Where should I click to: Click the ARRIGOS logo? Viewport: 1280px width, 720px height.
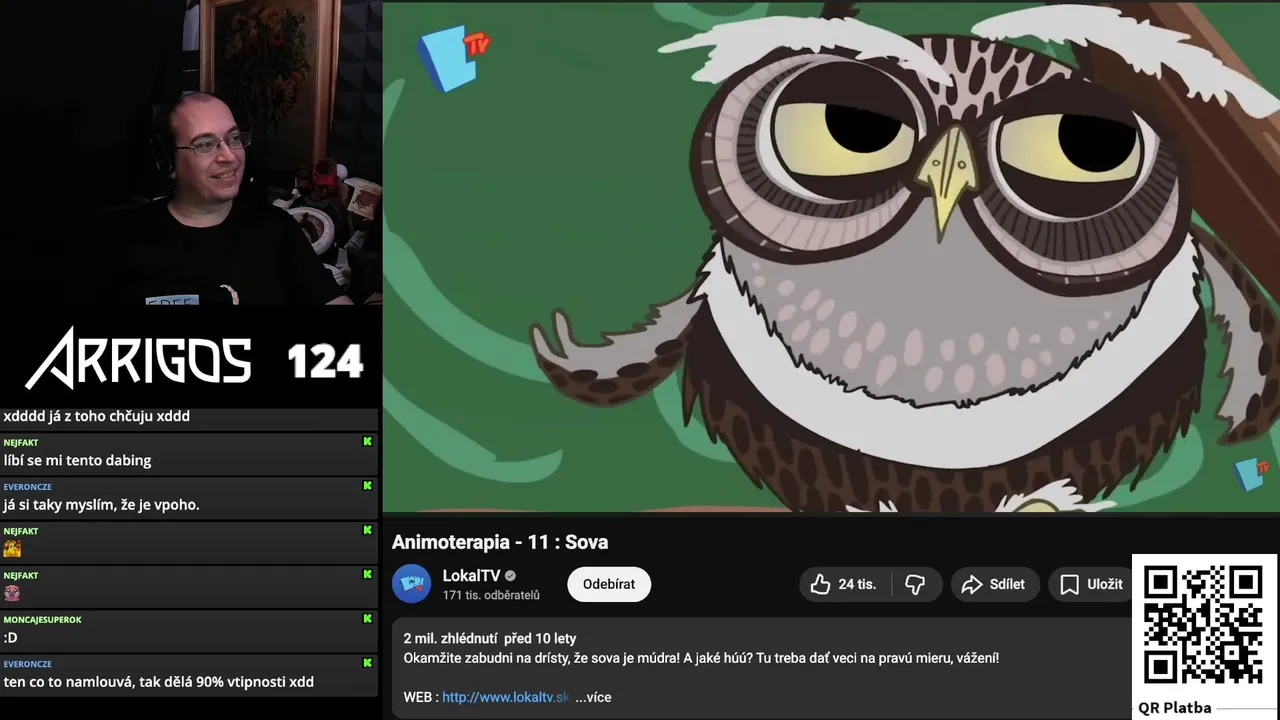138,358
